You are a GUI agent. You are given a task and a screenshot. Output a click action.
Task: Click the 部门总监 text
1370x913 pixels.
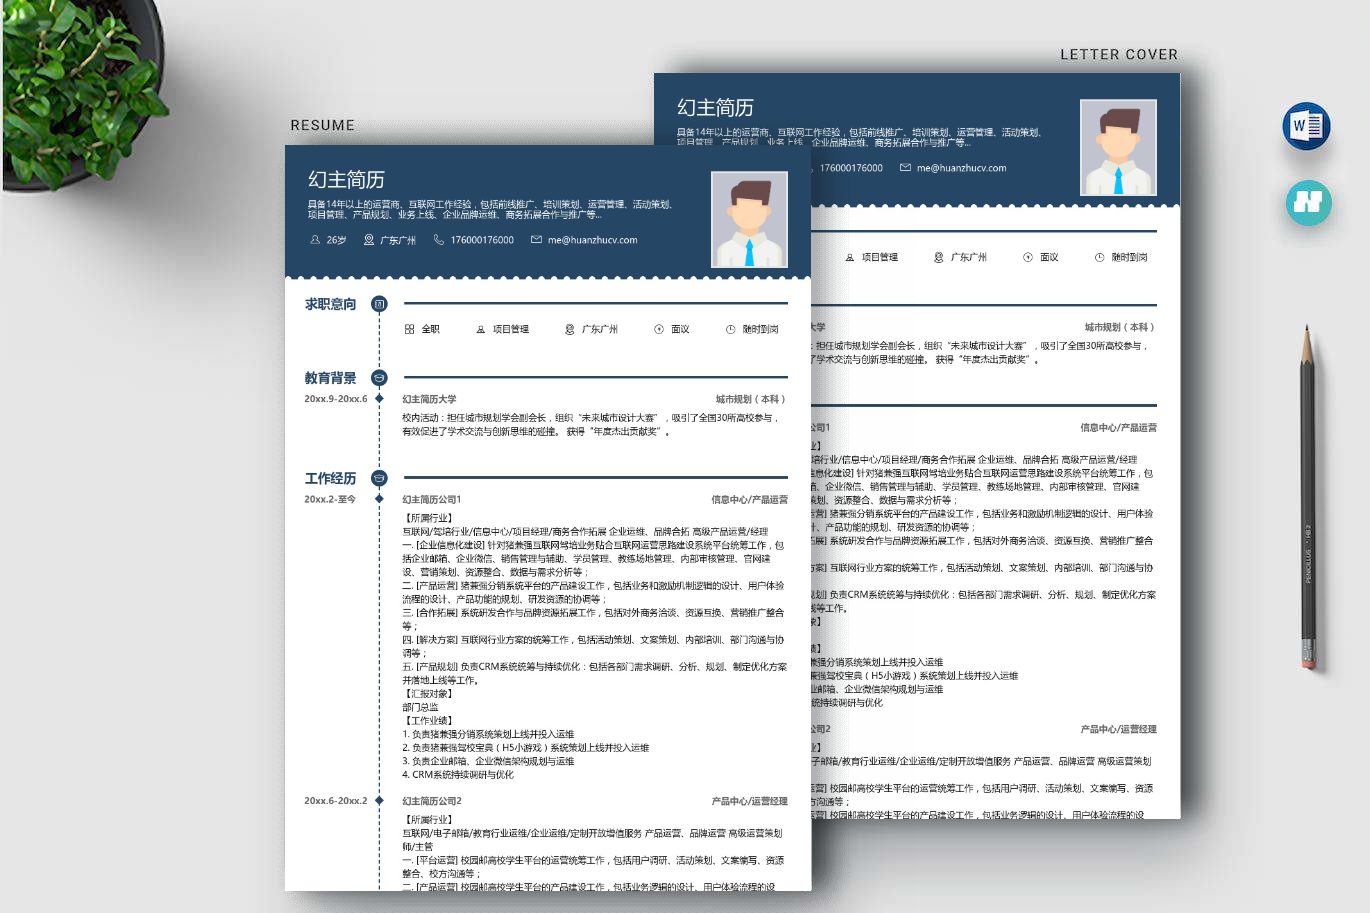point(420,707)
